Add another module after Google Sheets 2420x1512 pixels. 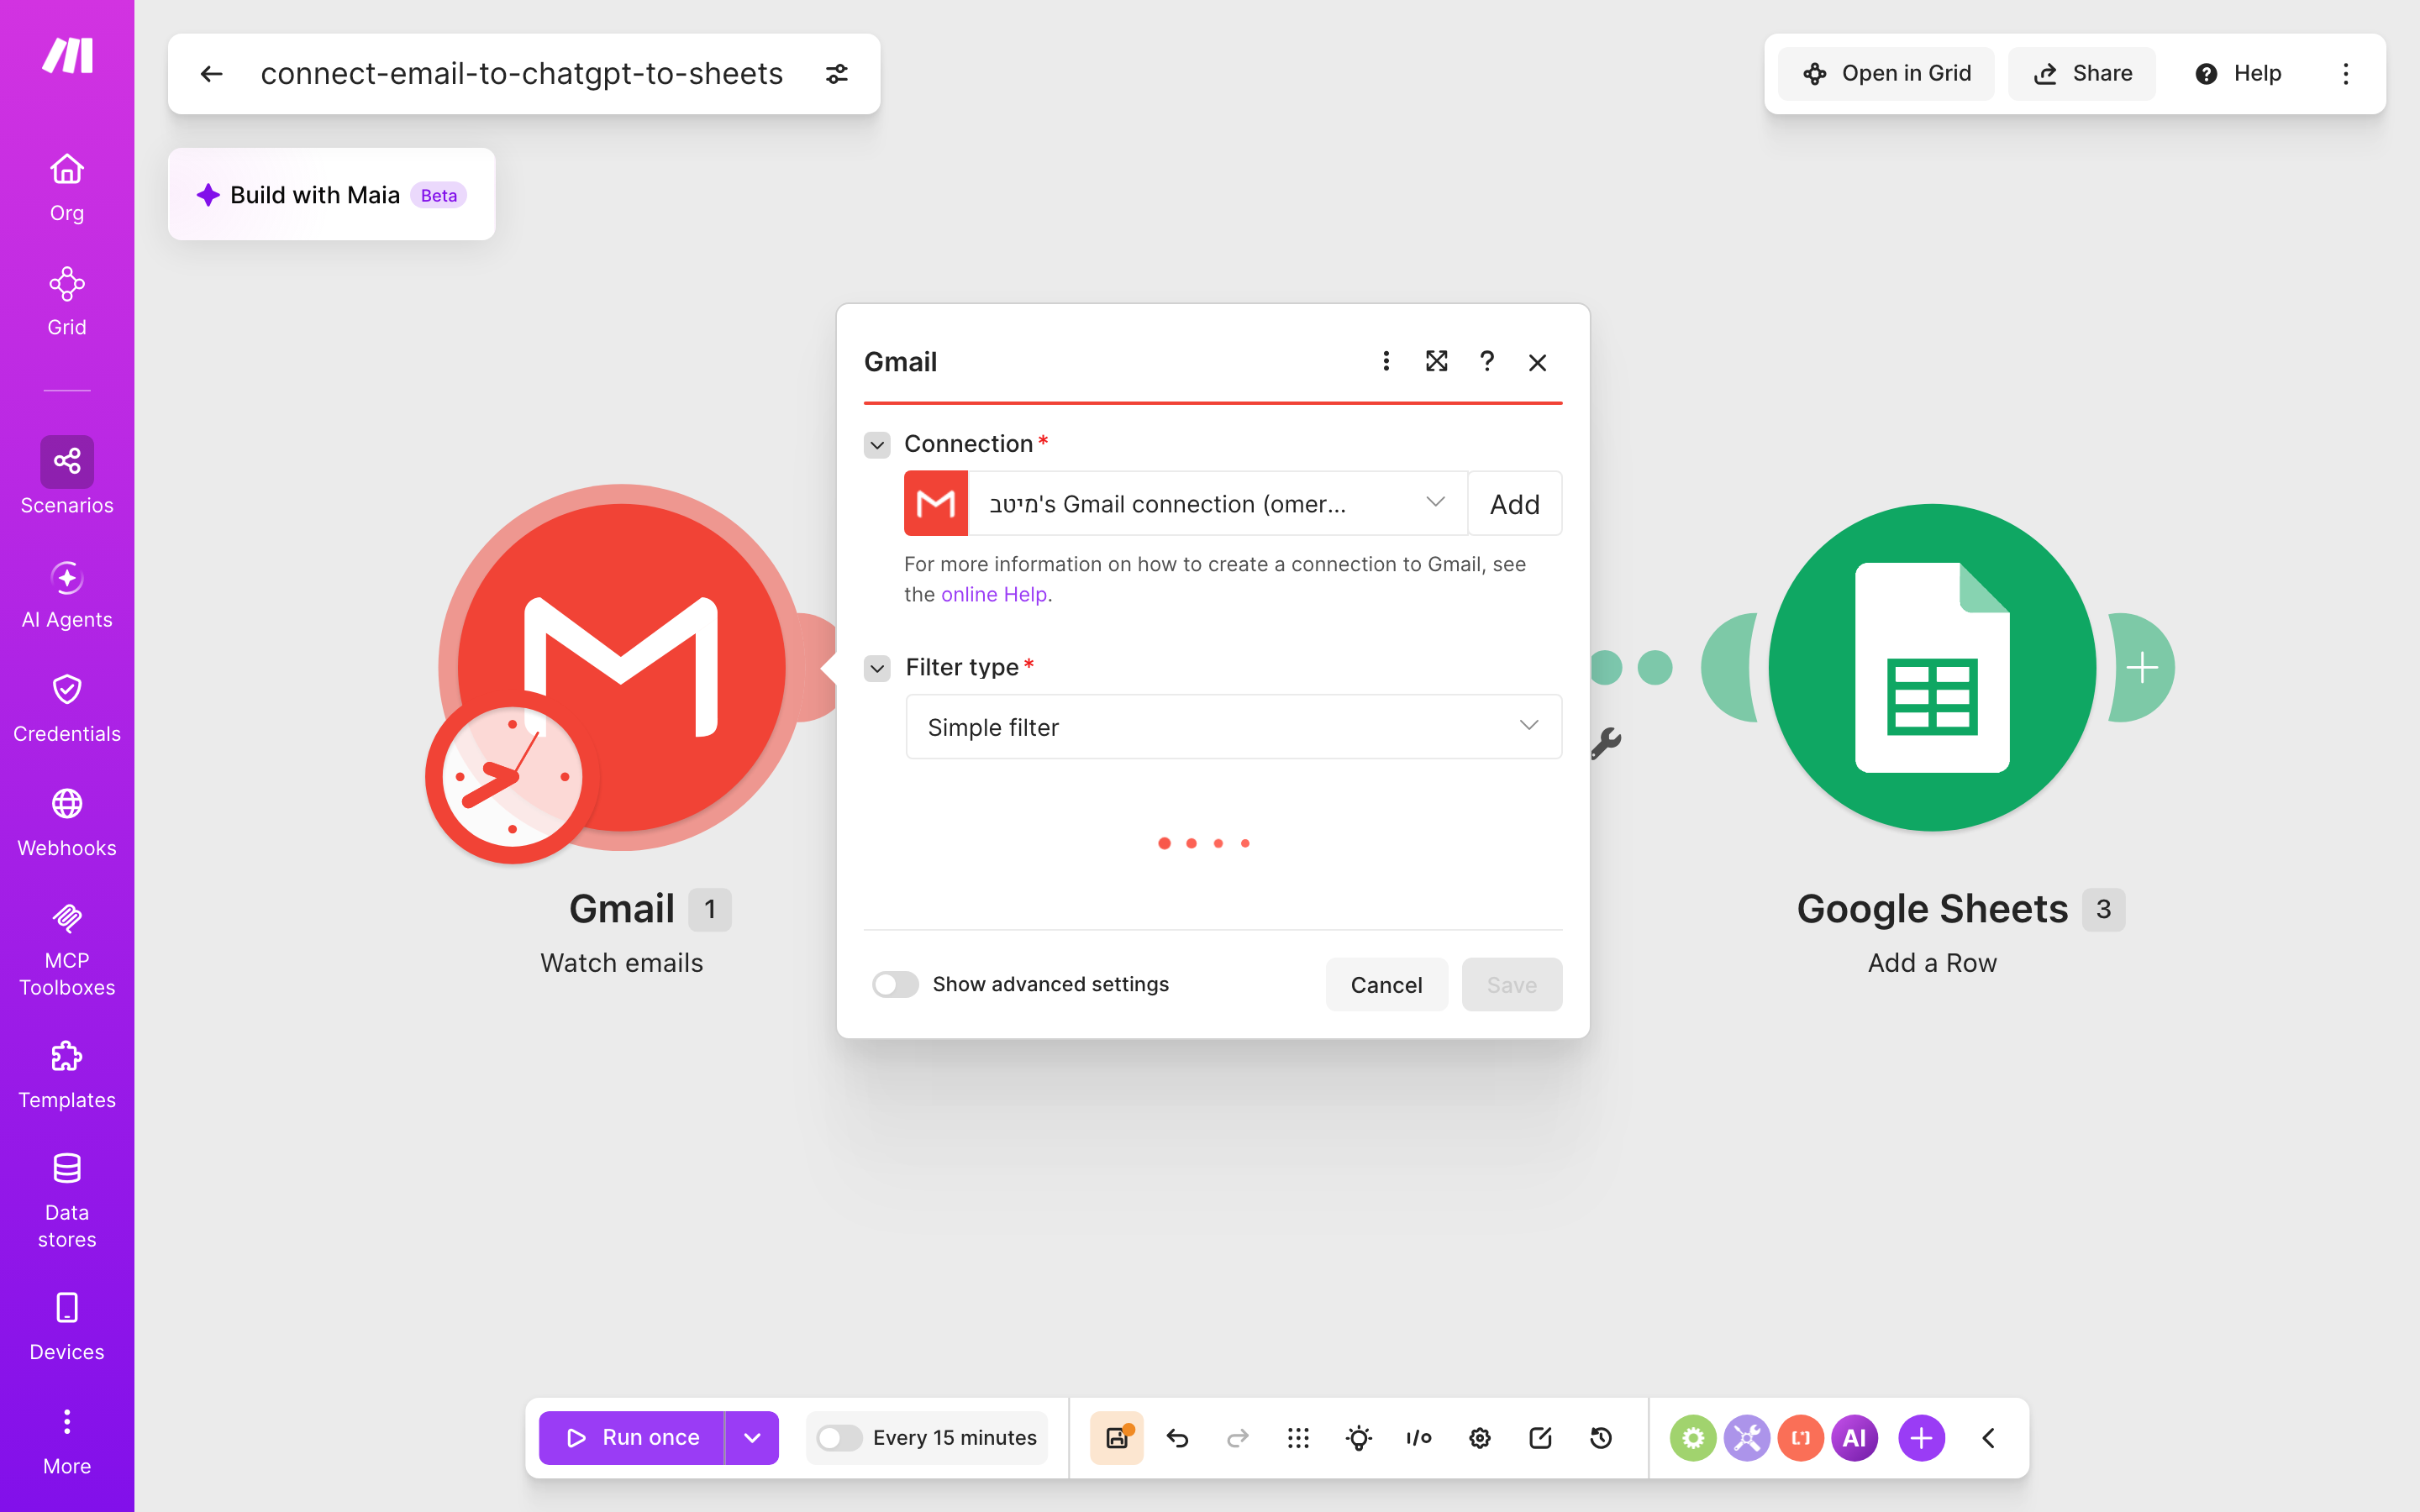(x=2142, y=667)
